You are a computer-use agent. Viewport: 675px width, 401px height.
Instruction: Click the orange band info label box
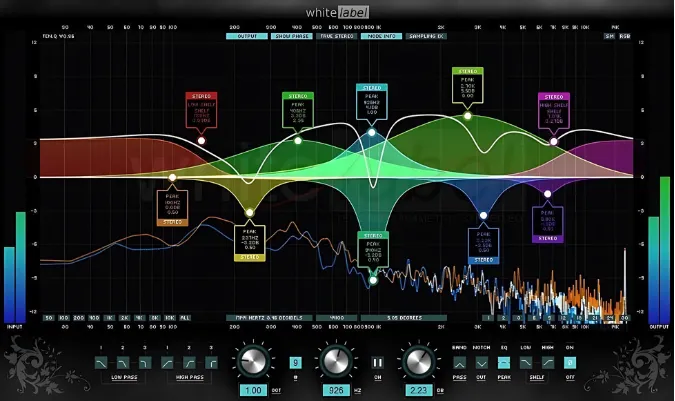(x=172, y=208)
